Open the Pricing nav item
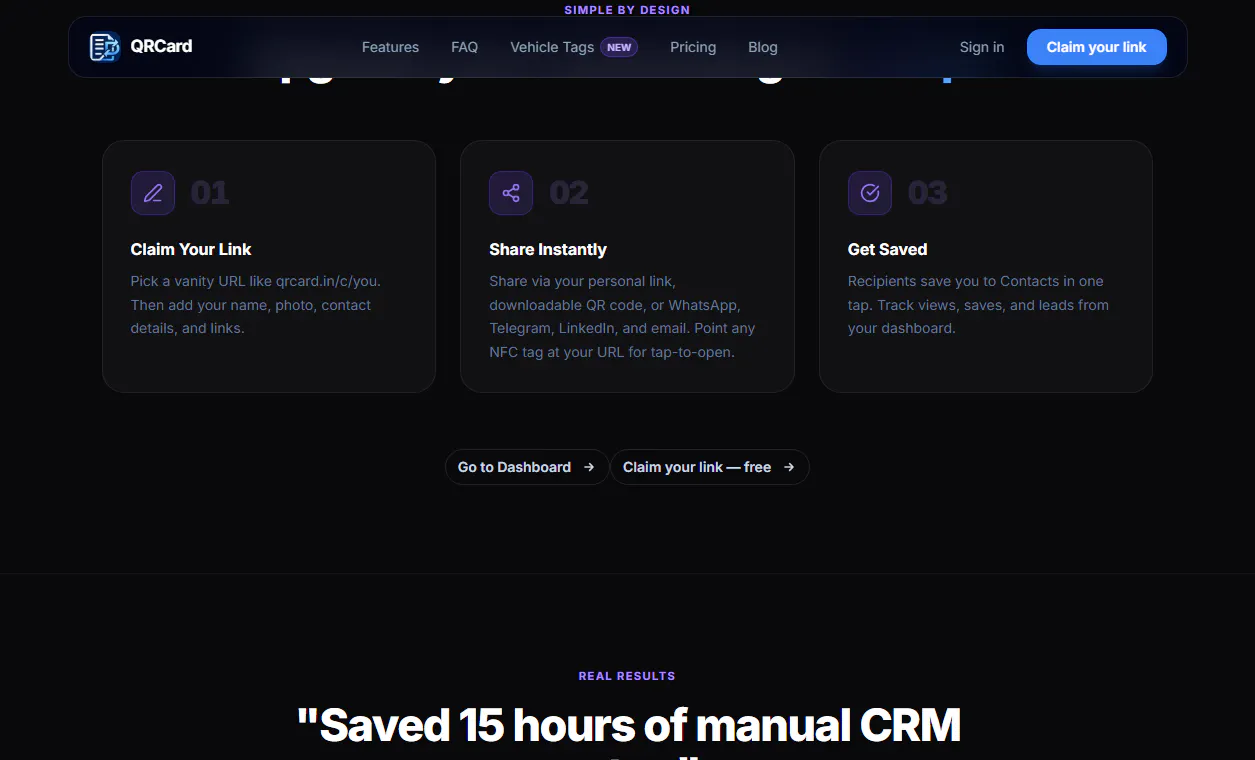1255x760 pixels. click(693, 47)
